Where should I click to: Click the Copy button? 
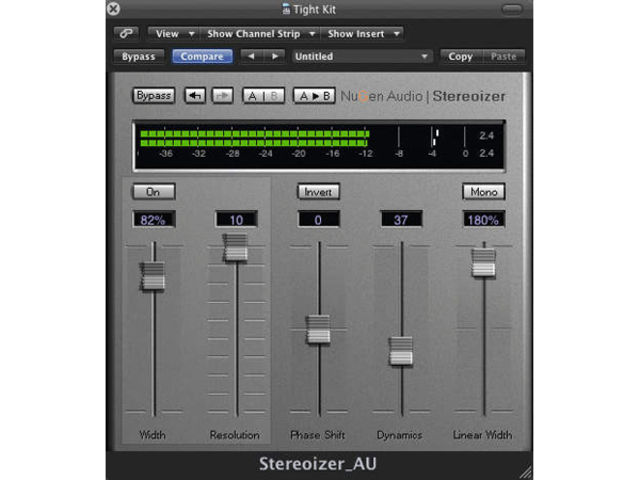click(x=460, y=56)
